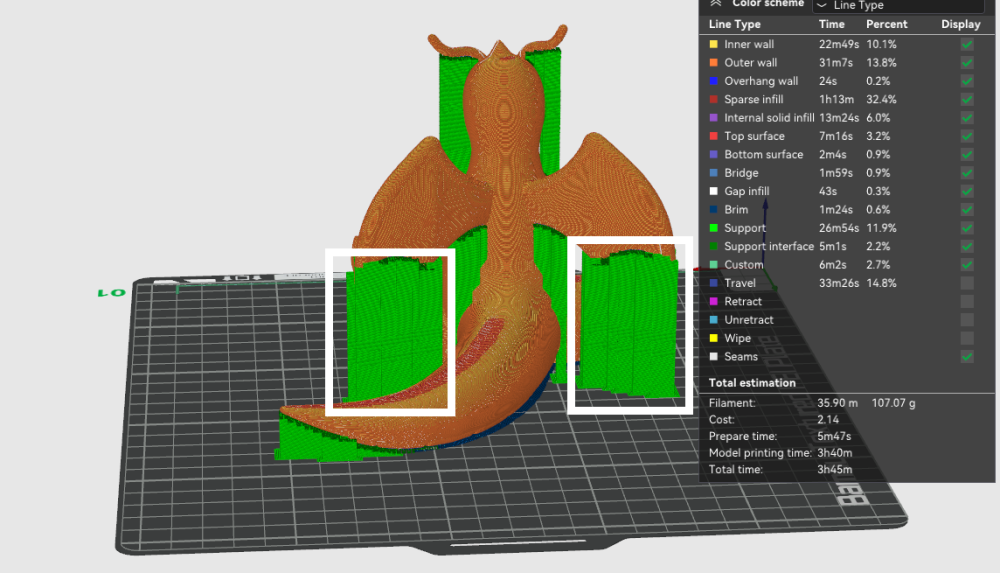Screen dimensions: 1000x573
Task: Click the bright green Support color swatch
Action: pyautogui.click(x=714, y=228)
